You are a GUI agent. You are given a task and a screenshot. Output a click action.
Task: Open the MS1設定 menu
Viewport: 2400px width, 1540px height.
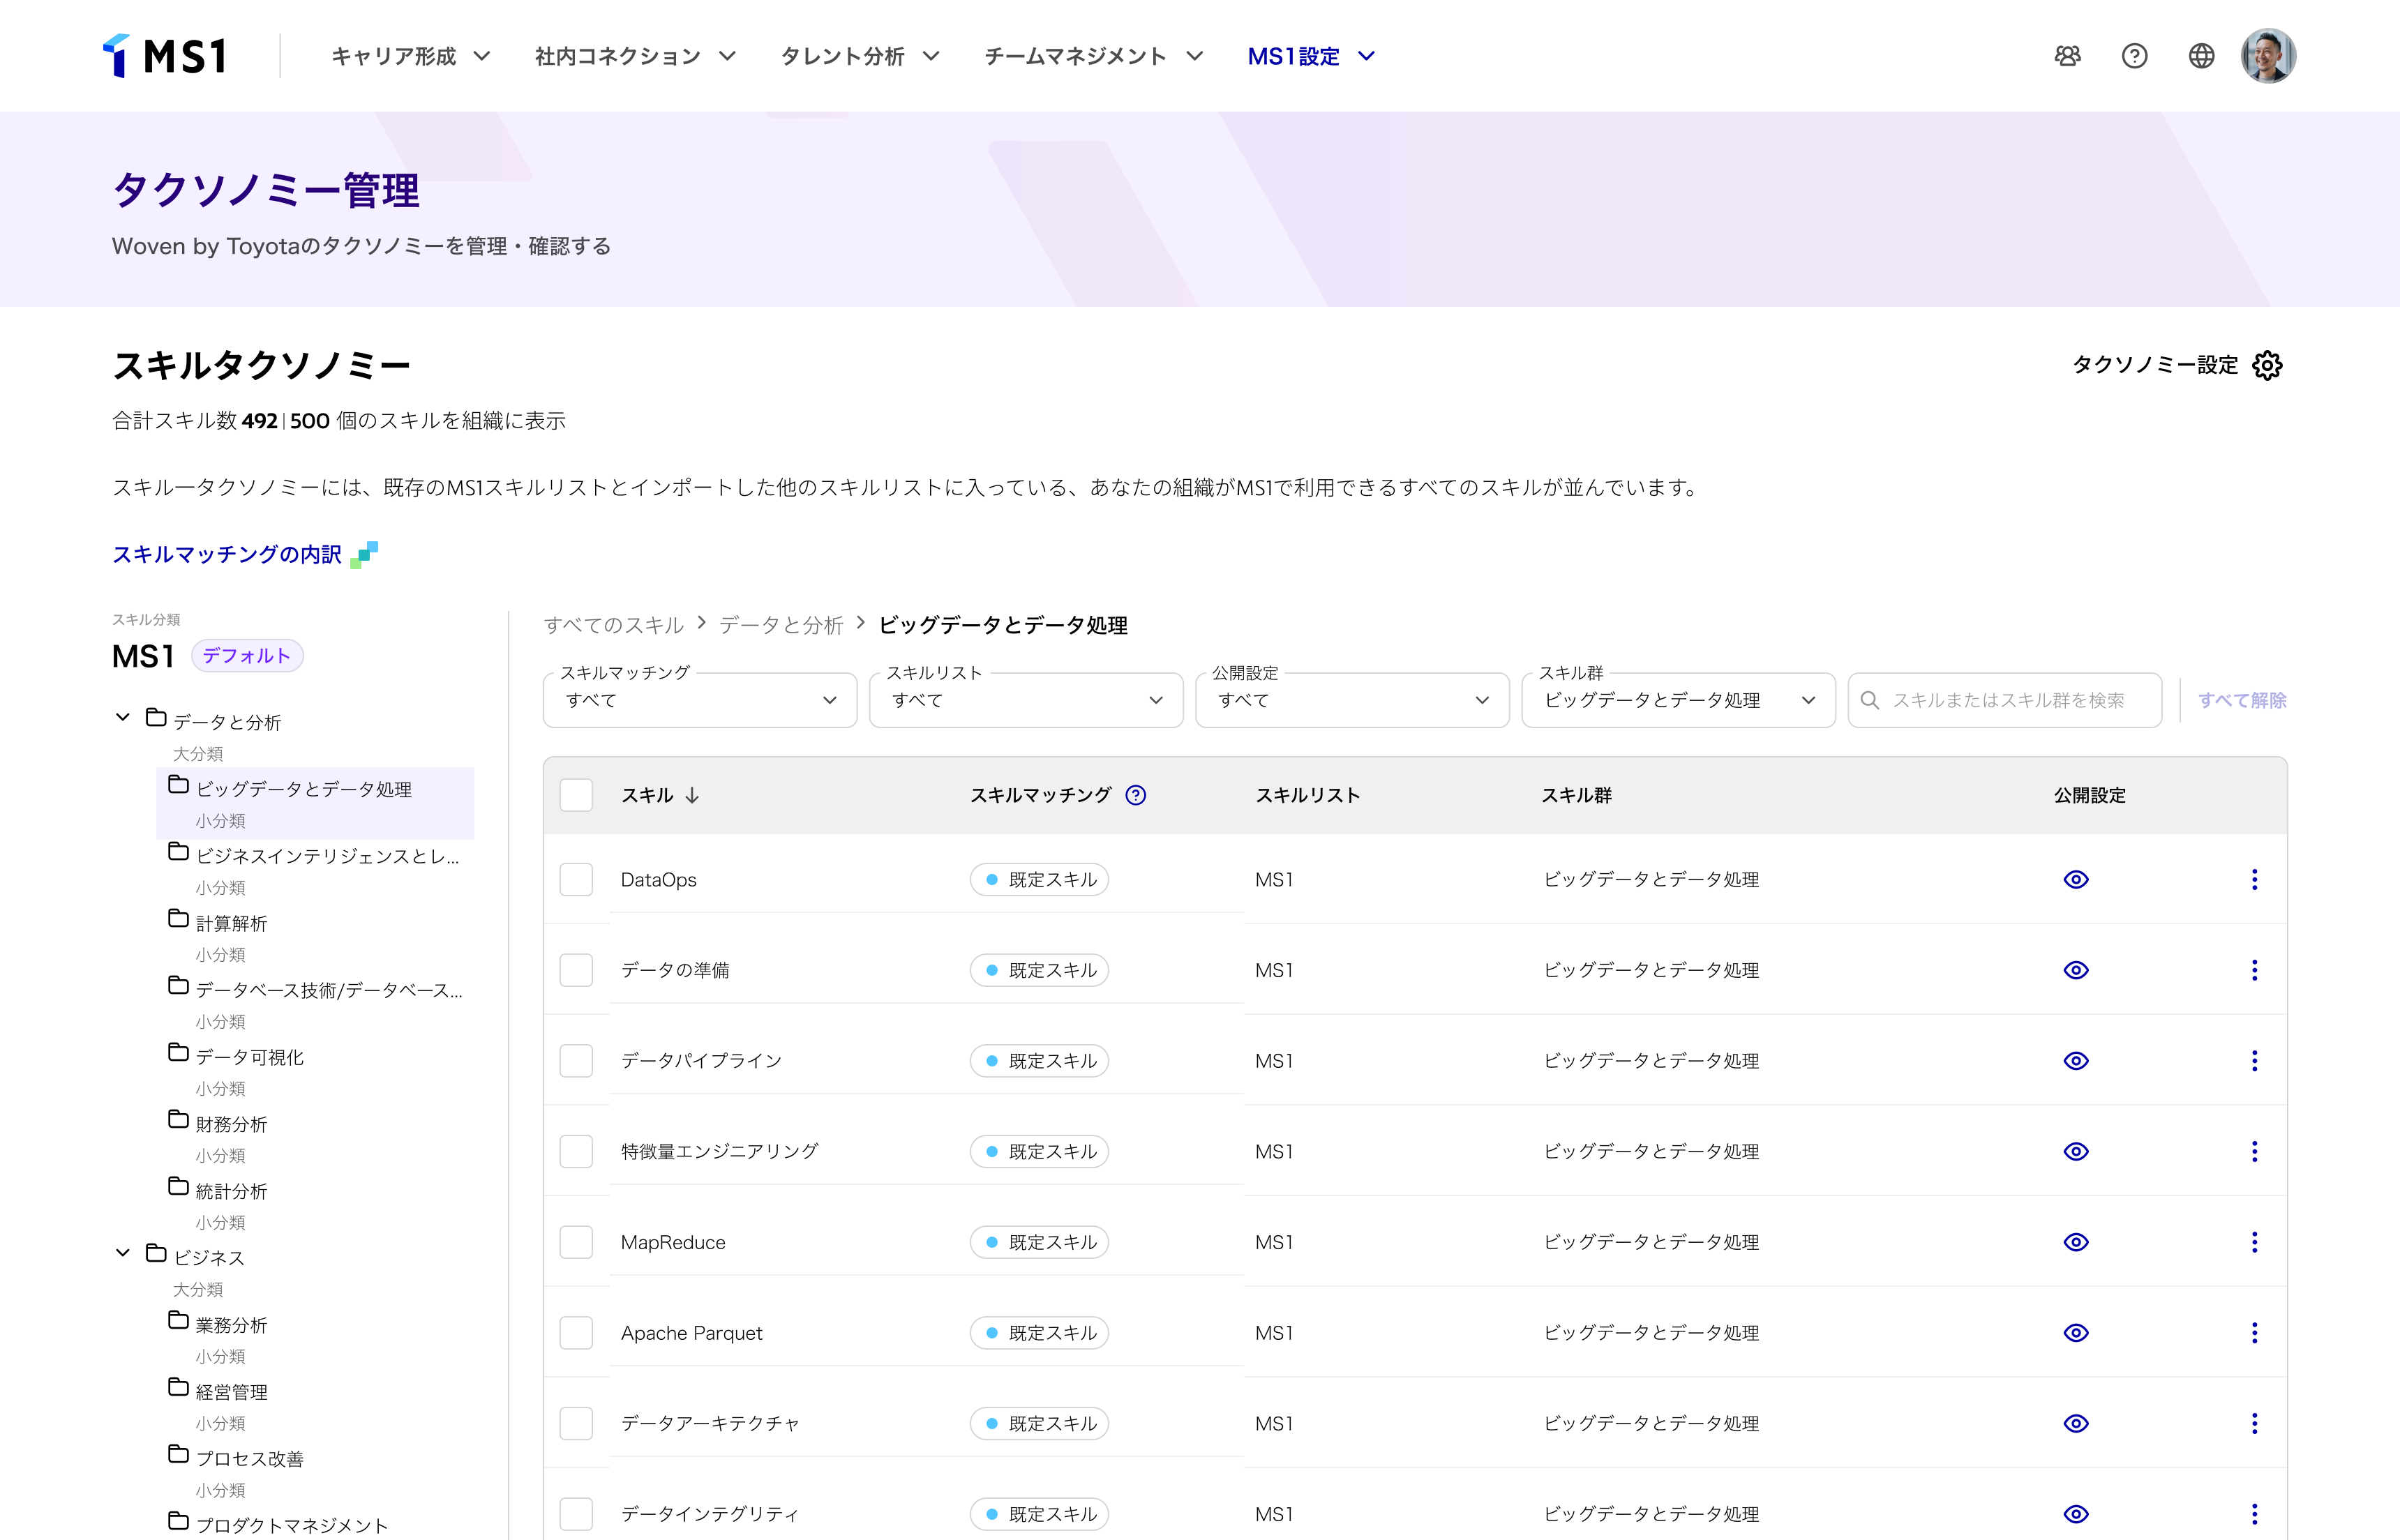(1311, 56)
